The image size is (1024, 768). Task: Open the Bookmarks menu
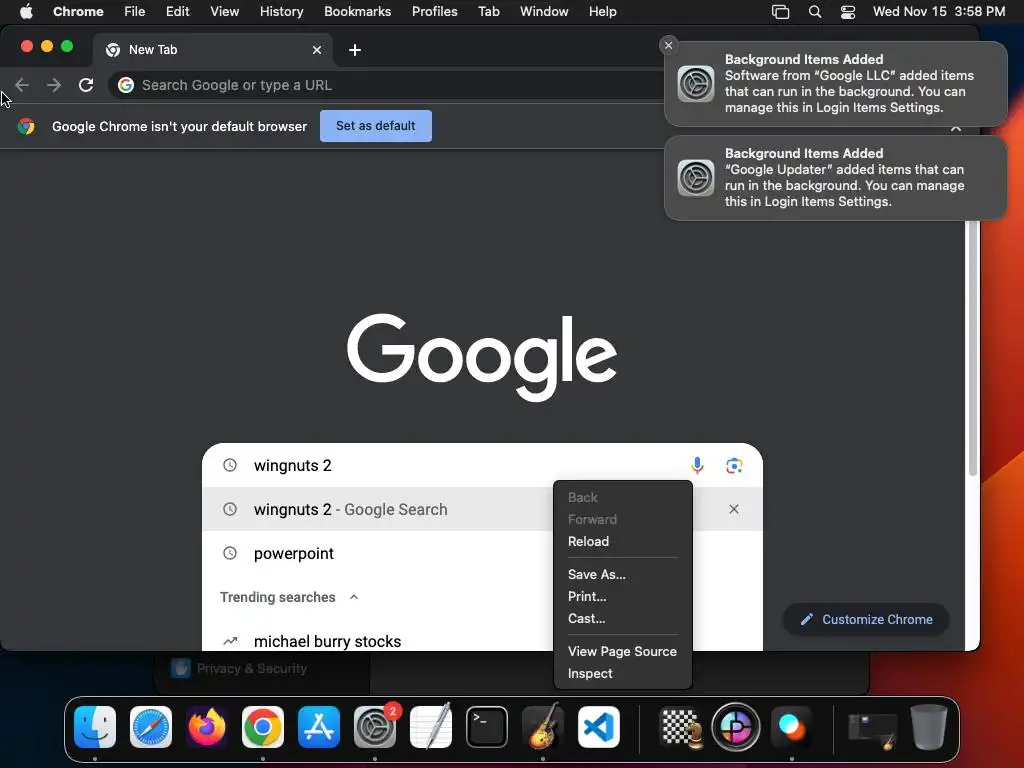(x=357, y=11)
